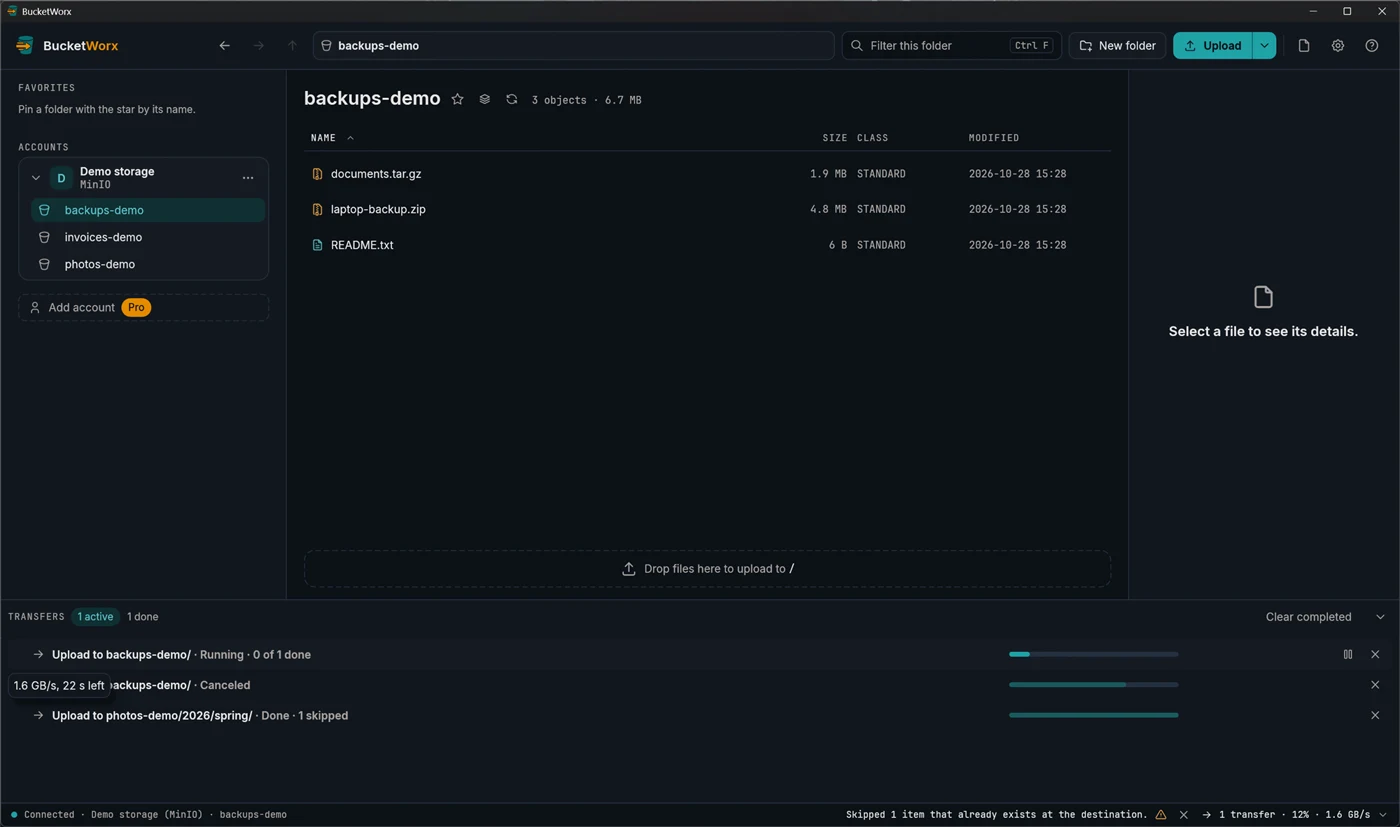
Task: Cancel the running upload to backups-demo
Action: pos(1375,654)
